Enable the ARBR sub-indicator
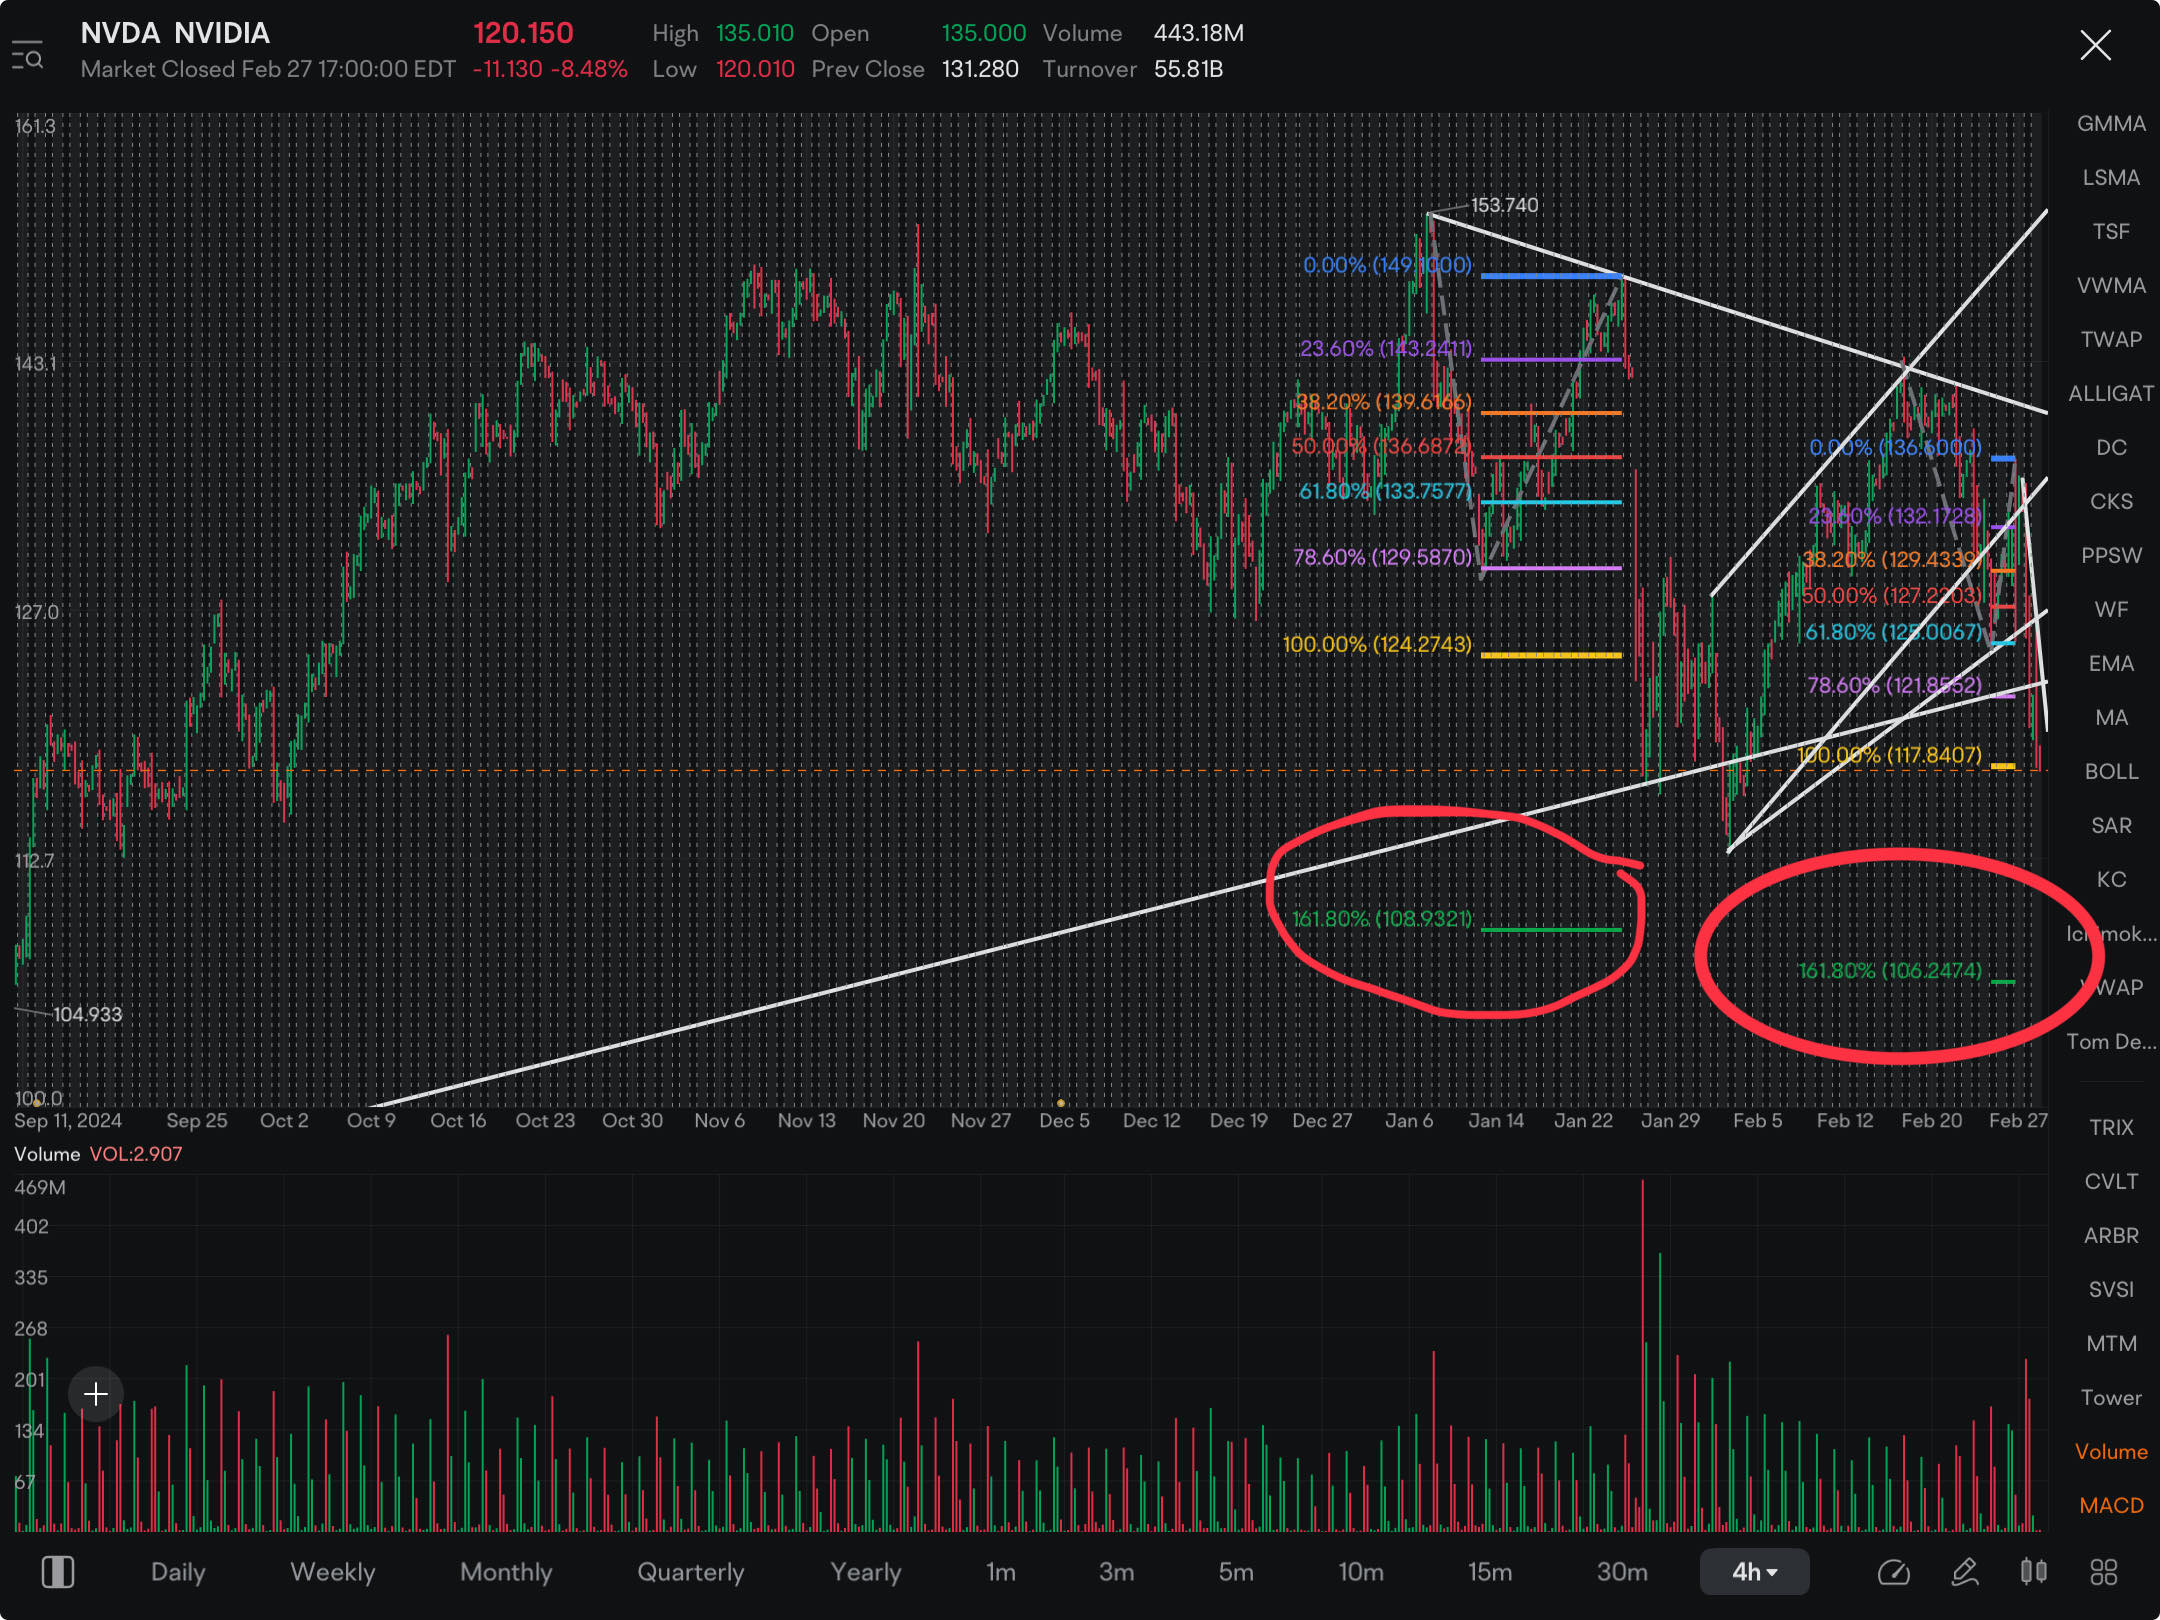The height and width of the screenshot is (1620, 2160). pyautogui.click(x=2111, y=1235)
